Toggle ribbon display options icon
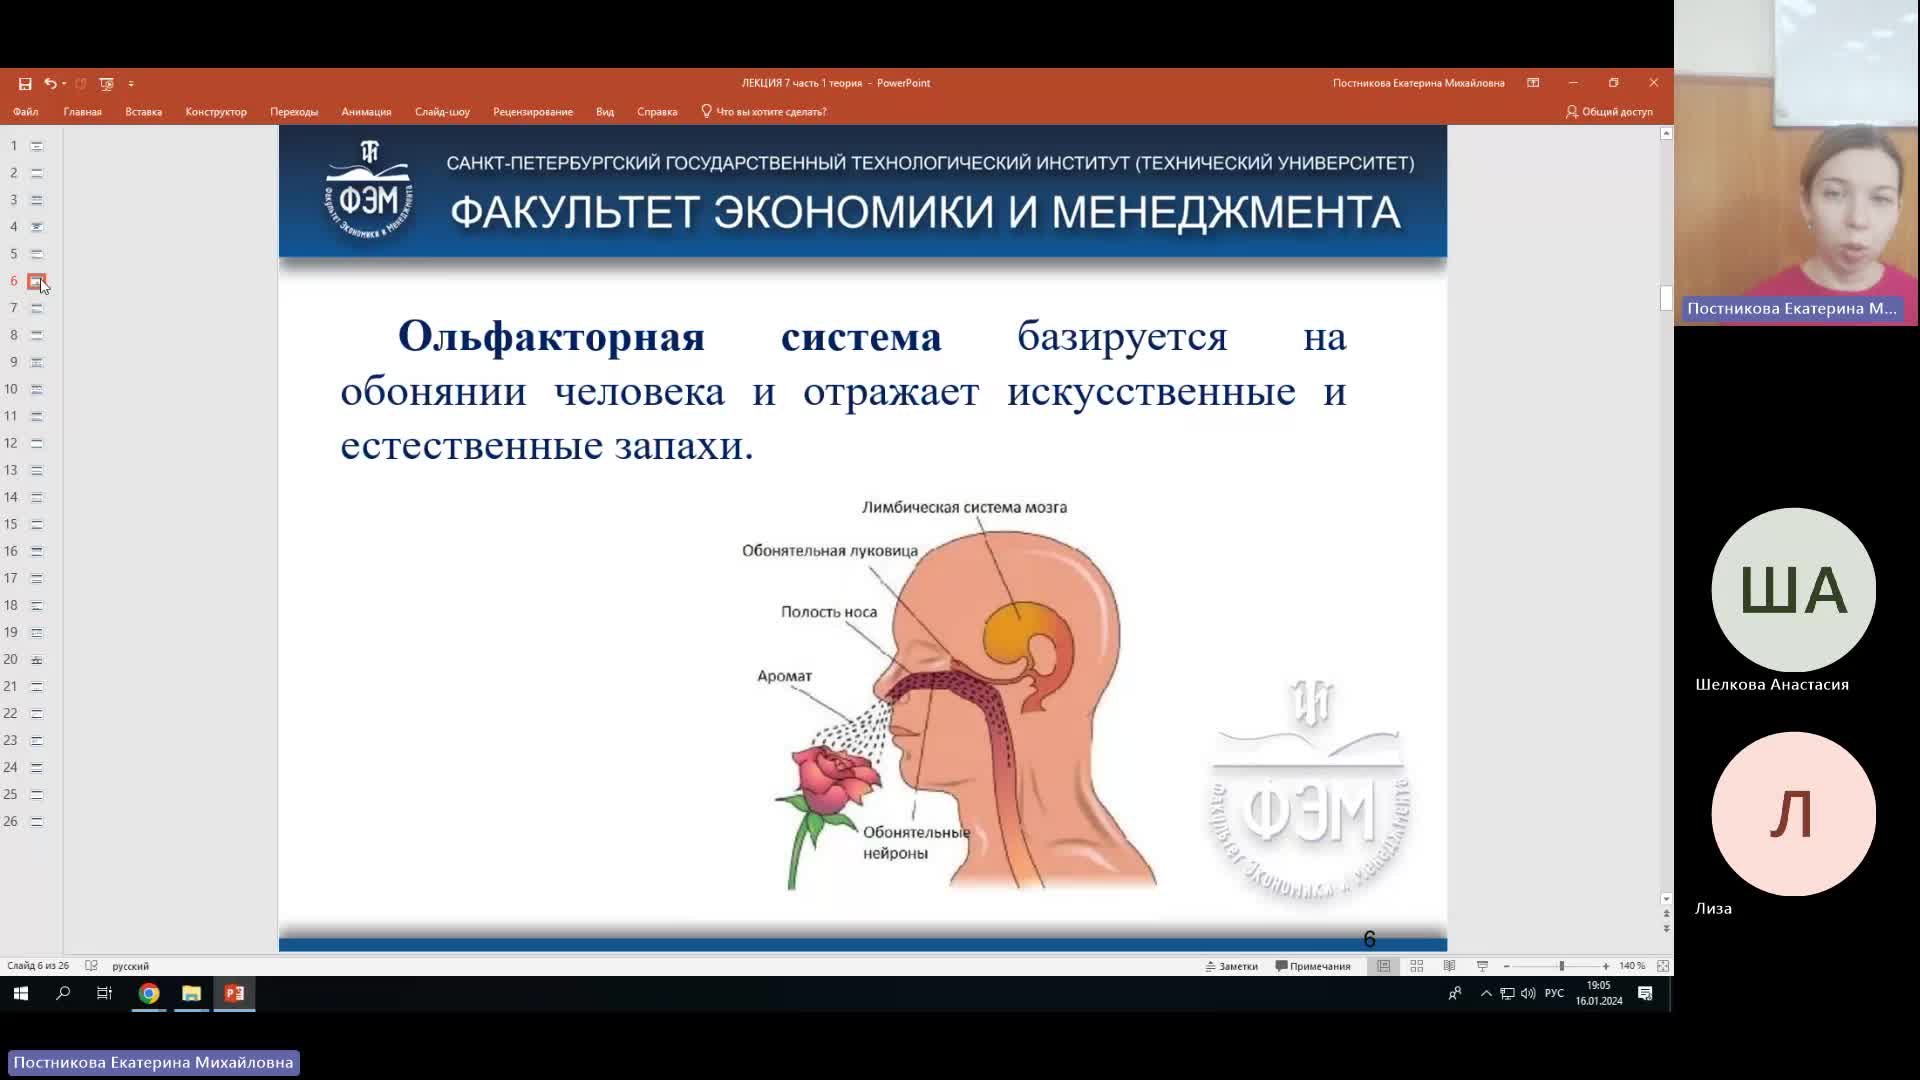This screenshot has height=1080, width=1920. [1533, 83]
